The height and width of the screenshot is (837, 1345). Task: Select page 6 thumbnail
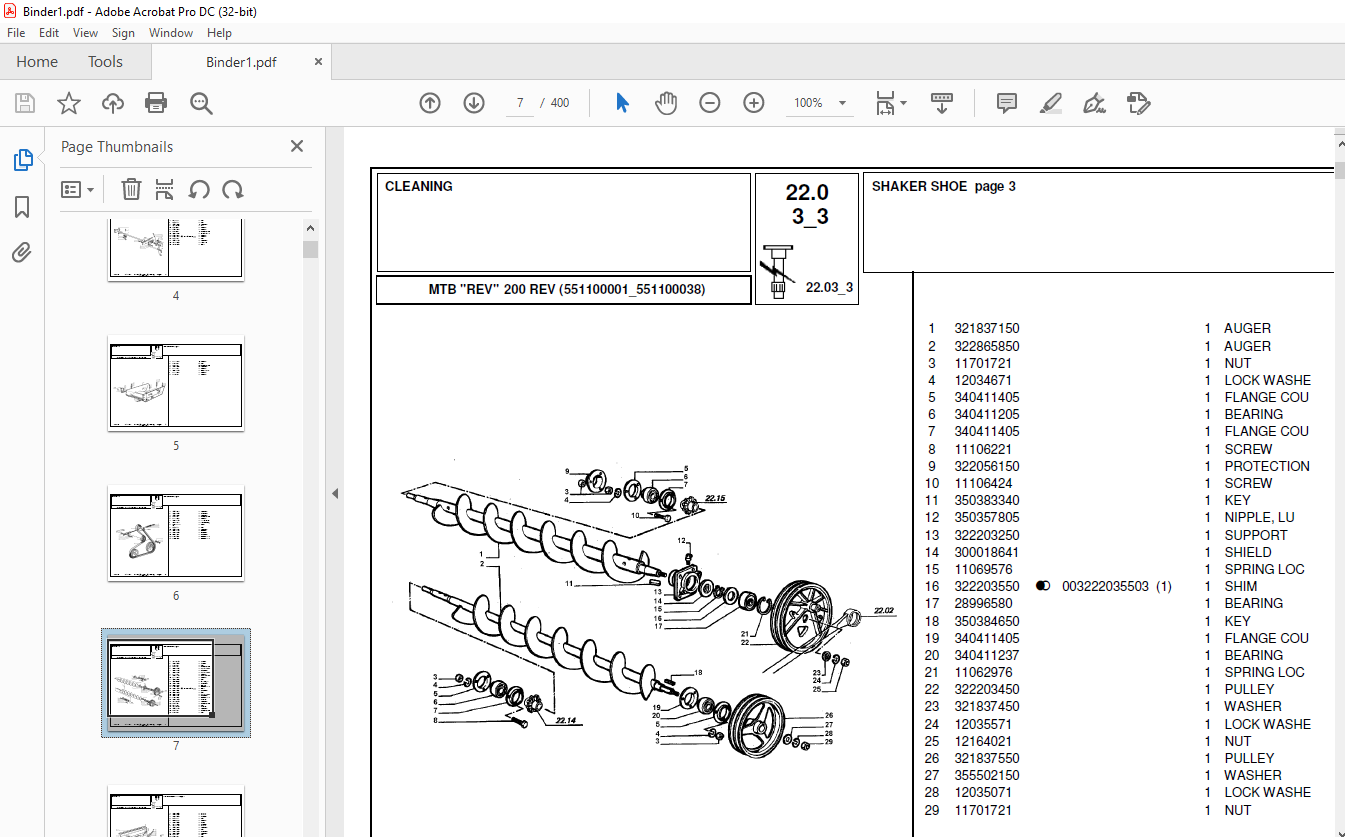pos(176,532)
